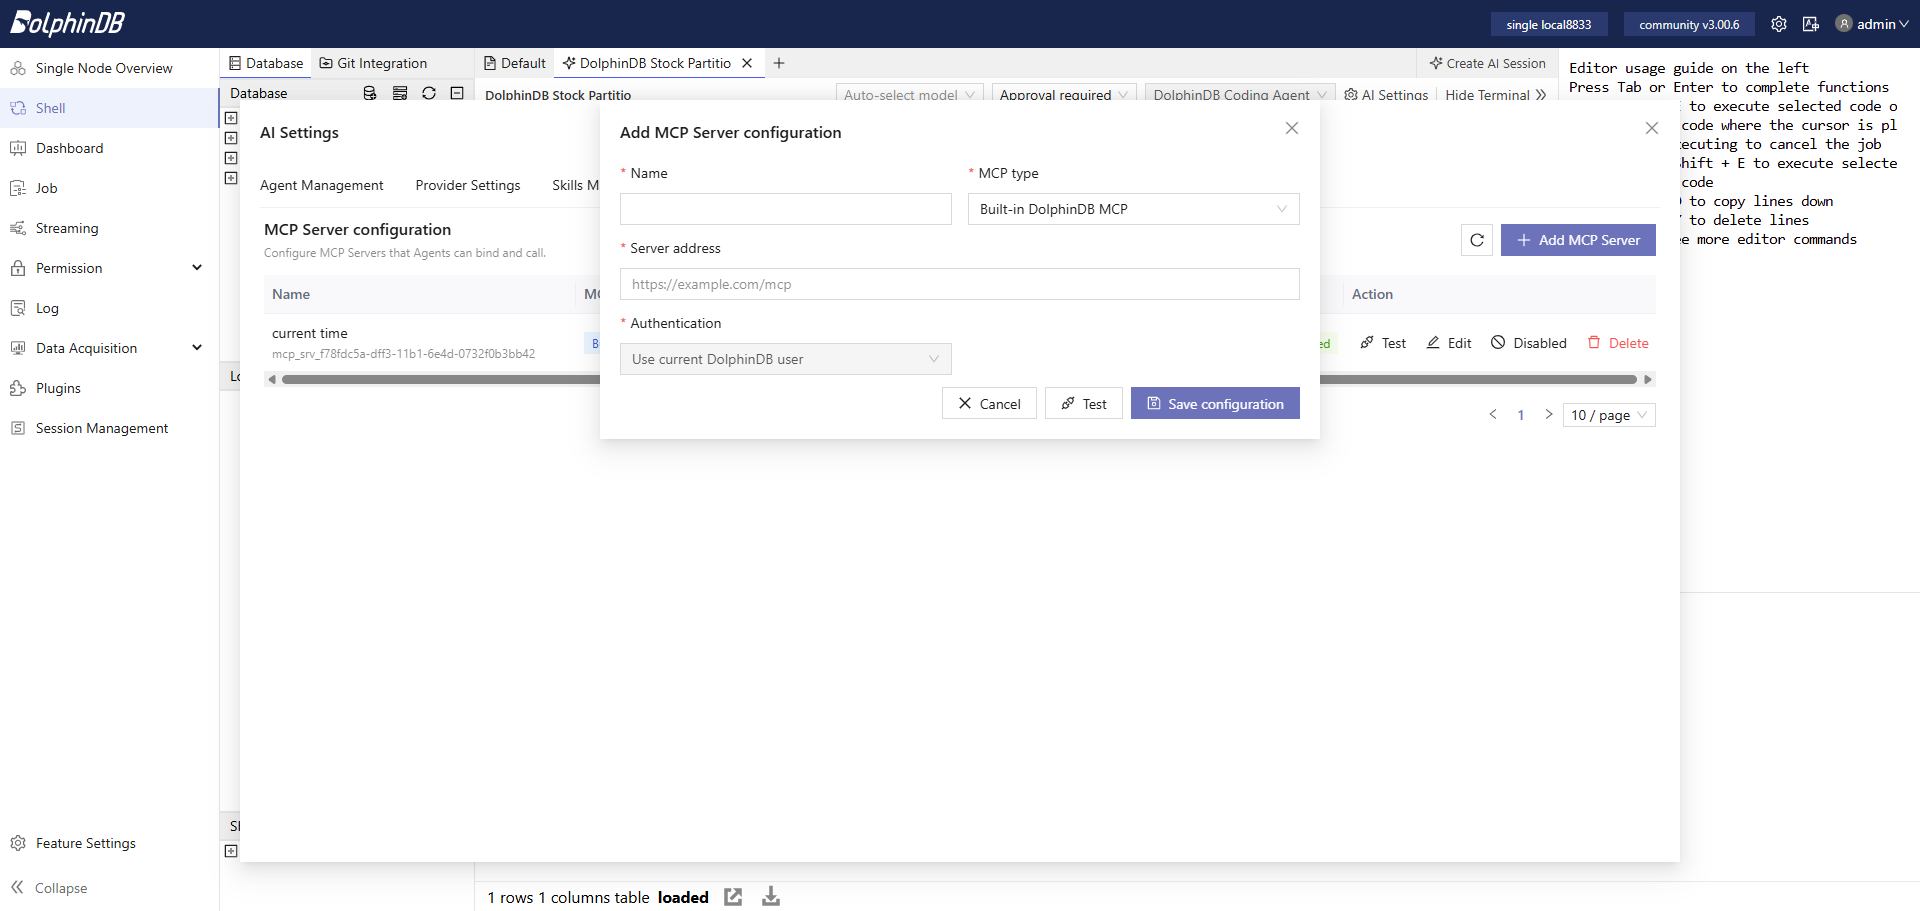Screen dimensions: 1920x911
Task: Select the Default editor tab
Action: pos(515,63)
